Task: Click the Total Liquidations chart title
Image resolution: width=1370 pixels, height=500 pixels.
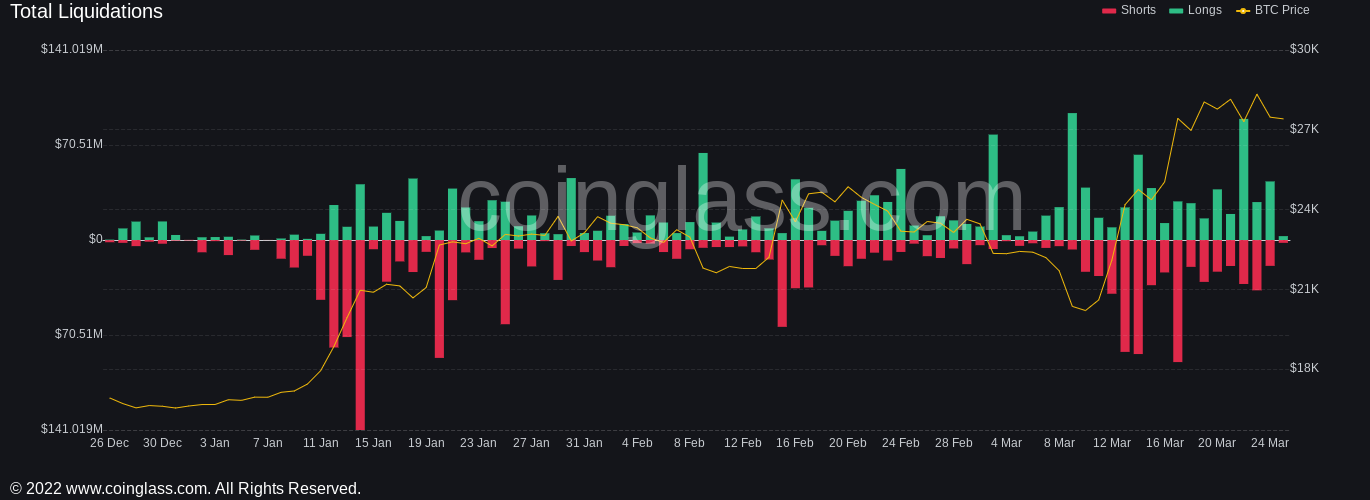Action: pyautogui.click(x=86, y=12)
